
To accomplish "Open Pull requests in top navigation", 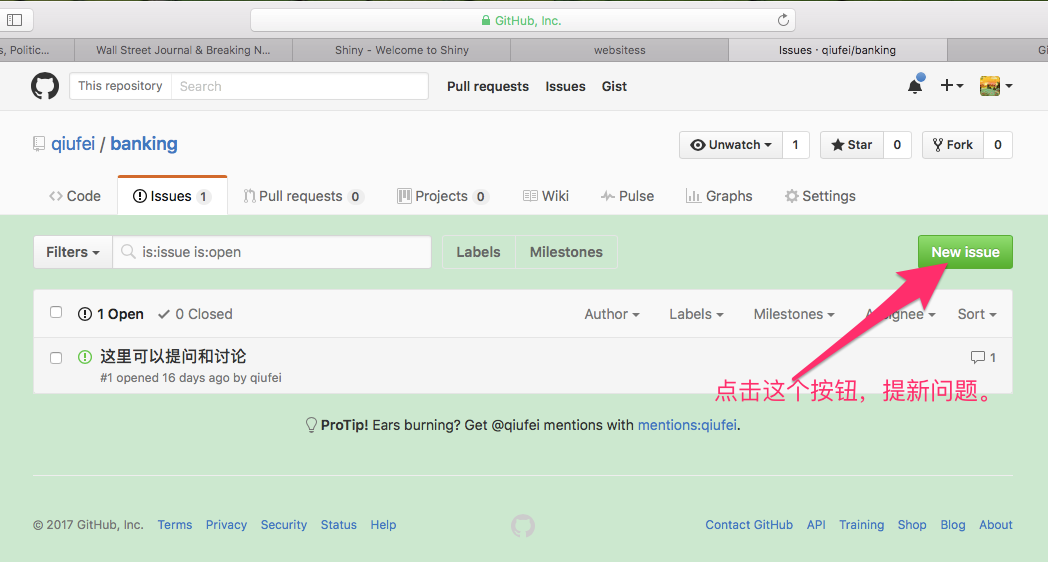I will (x=488, y=86).
